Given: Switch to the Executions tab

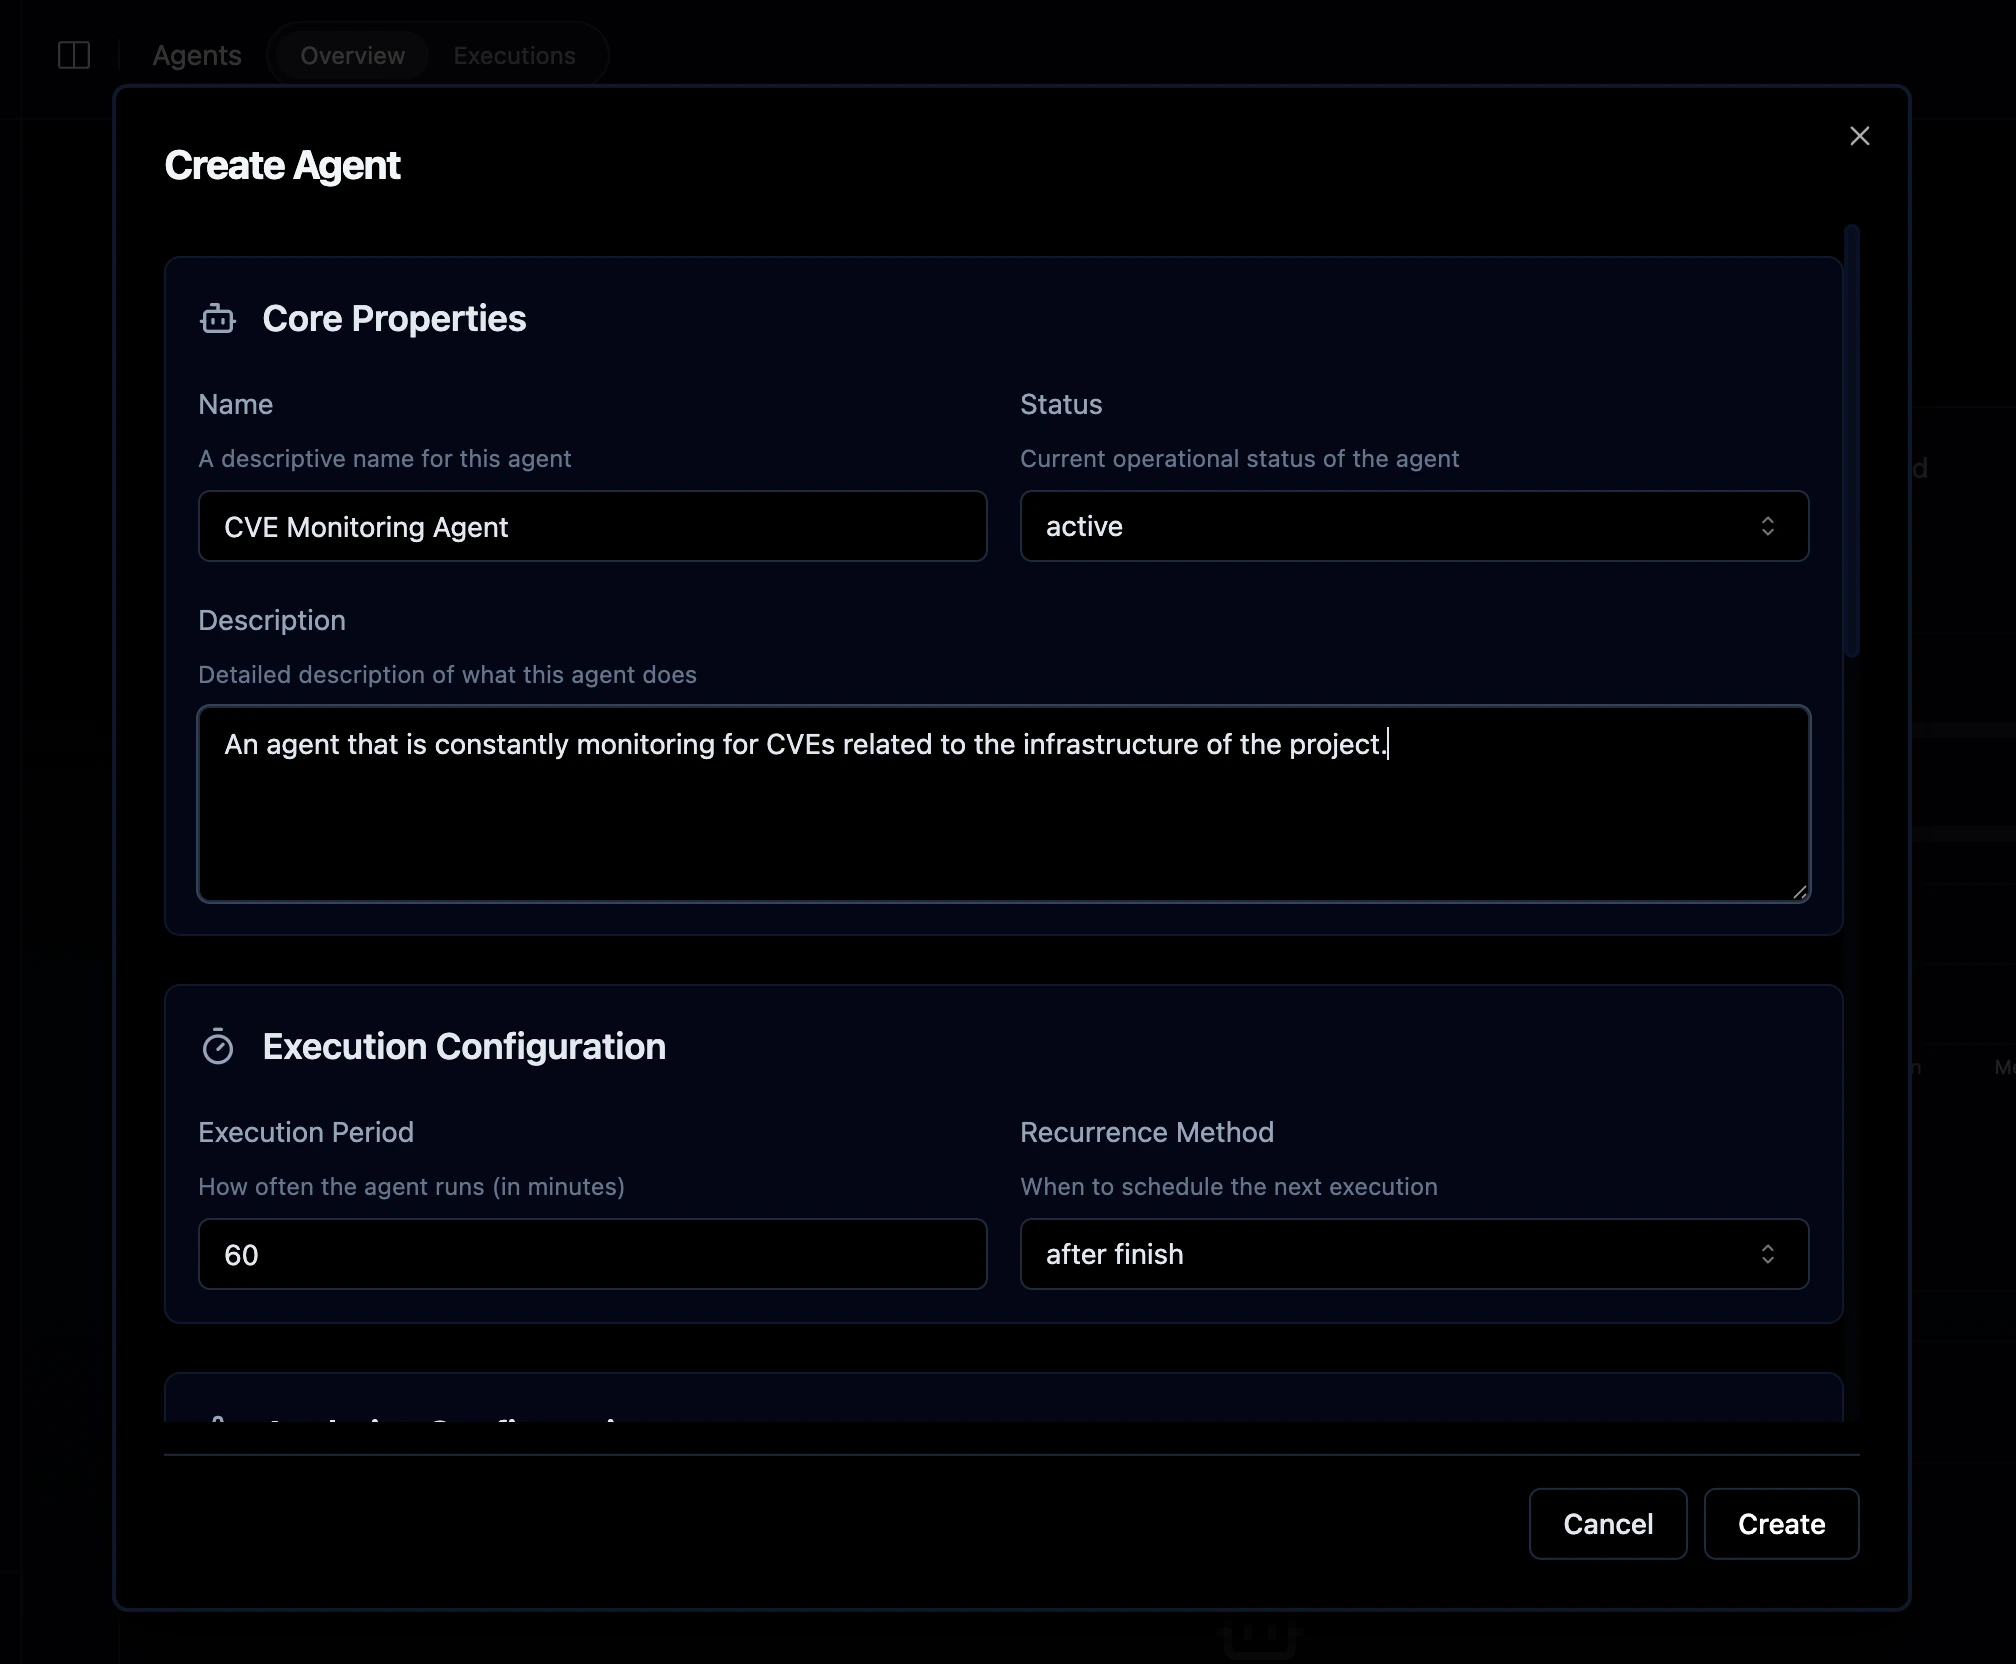Looking at the screenshot, I should pos(514,55).
